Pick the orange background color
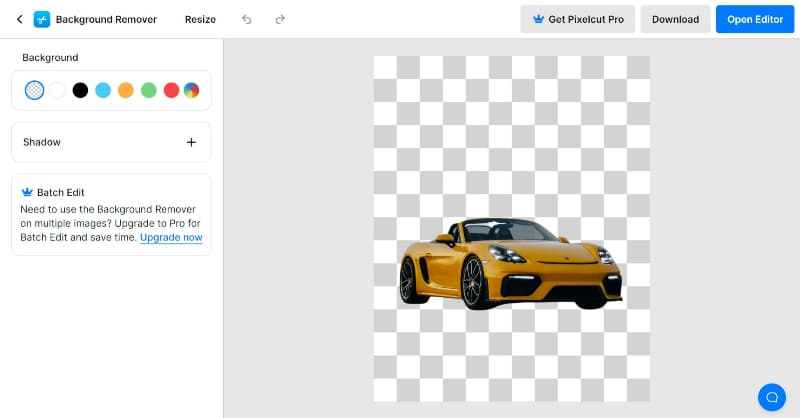 [x=126, y=90]
